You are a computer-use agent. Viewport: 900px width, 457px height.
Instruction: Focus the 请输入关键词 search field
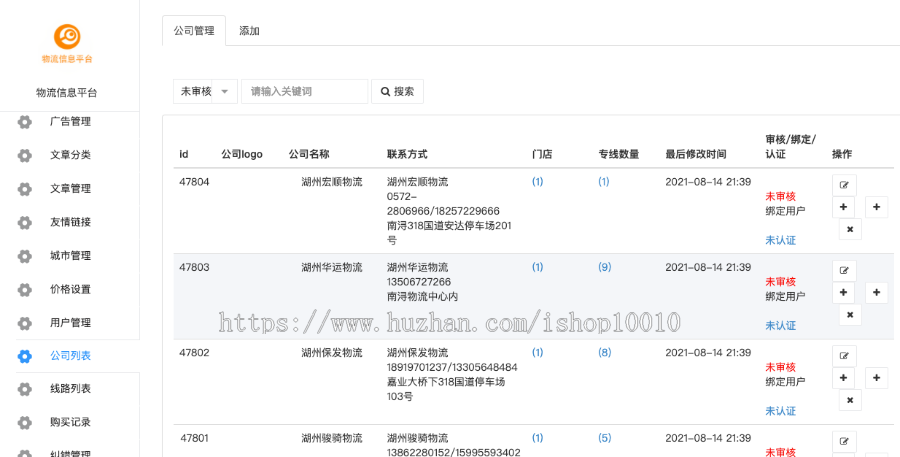(305, 91)
